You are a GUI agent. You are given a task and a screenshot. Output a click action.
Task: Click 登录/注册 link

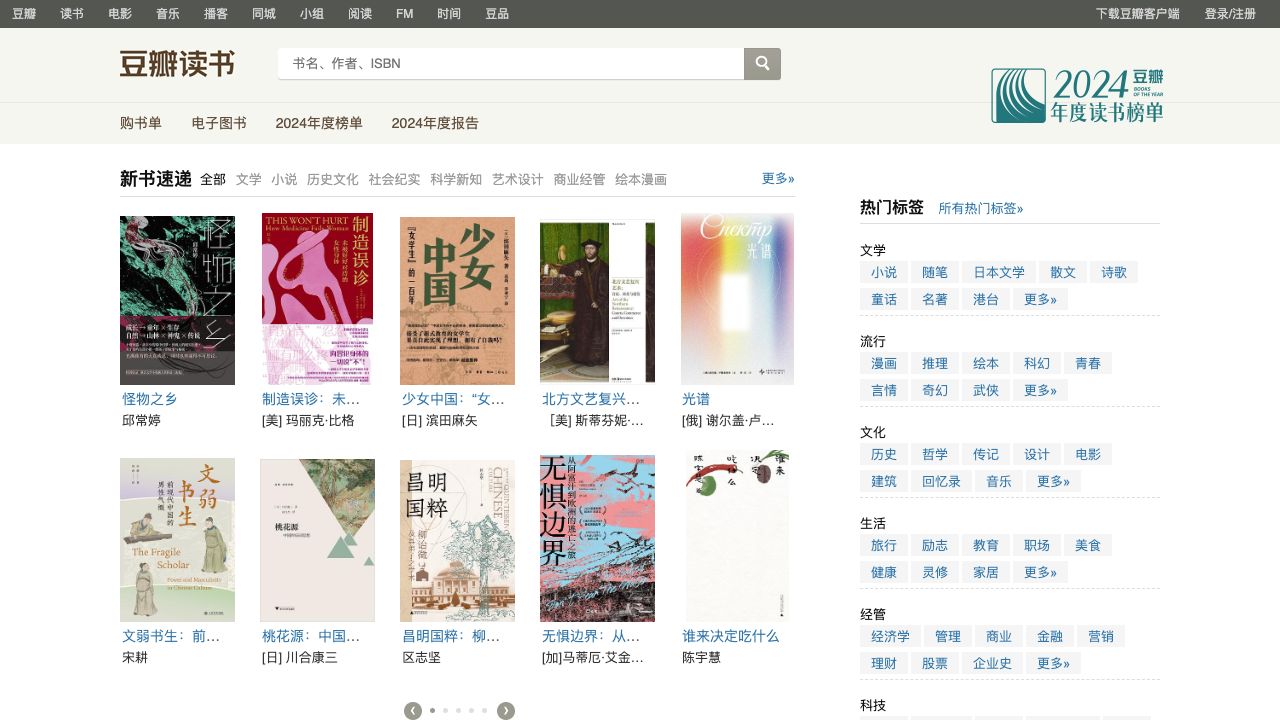[x=1230, y=14]
